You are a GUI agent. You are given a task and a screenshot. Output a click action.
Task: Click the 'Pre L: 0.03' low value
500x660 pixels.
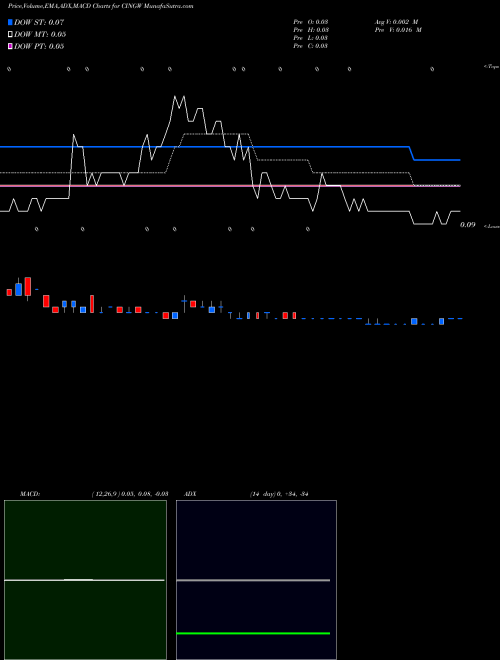pos(311,38)
